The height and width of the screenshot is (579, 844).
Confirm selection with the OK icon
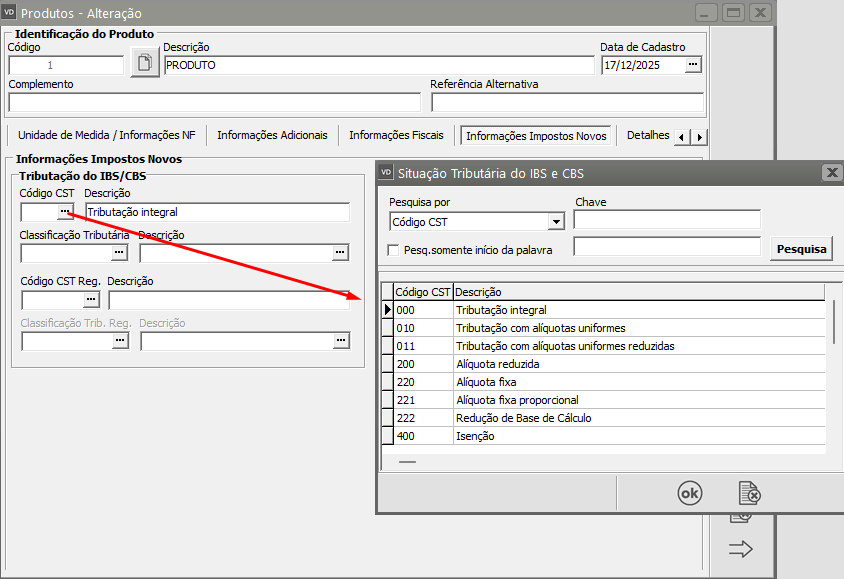pos(690,493)
